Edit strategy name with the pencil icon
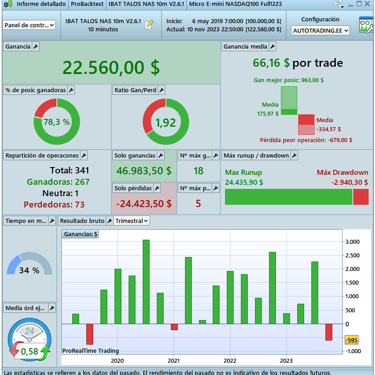 (150, 24)
